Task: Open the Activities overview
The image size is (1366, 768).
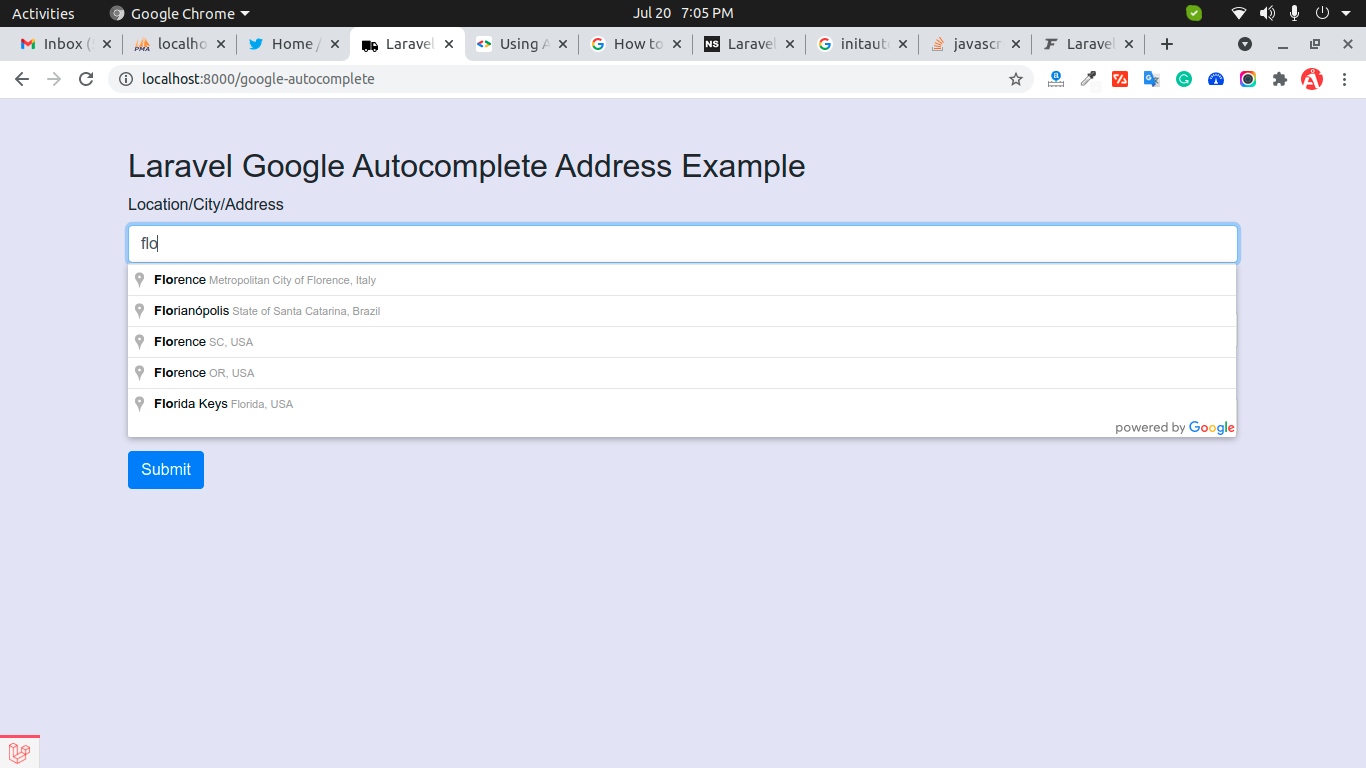Action: point(43,13)
